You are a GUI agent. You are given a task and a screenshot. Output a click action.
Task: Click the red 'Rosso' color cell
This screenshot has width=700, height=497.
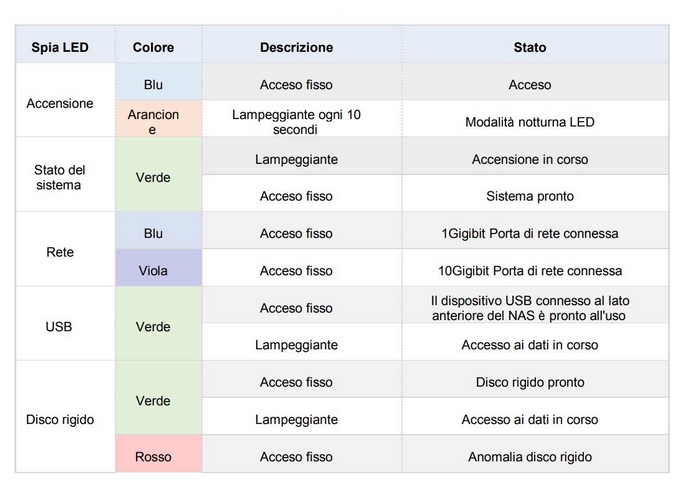[153, 457]
